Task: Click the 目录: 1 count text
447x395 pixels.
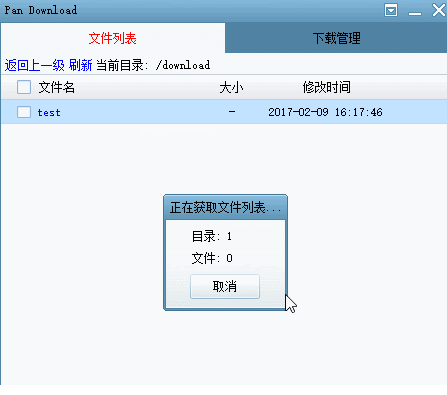Action: [212, 236]
